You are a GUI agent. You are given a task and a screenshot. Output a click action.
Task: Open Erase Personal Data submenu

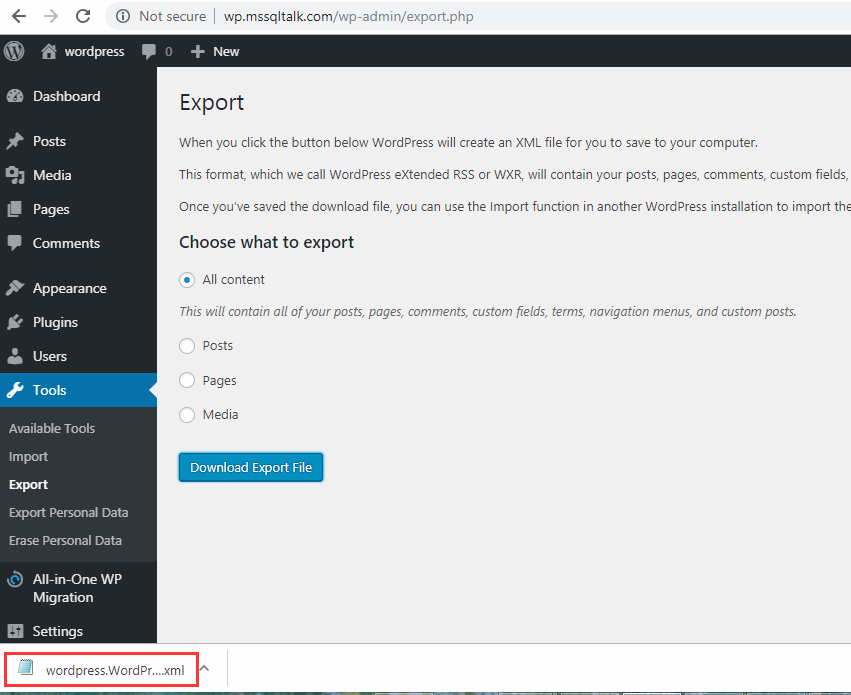pyautogui.click(x=65, y=541)
